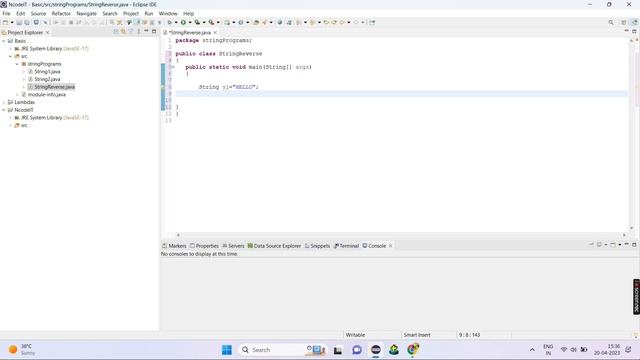The width and height of the screenshot is (640, 360).
Task: Expand the Lambdas project
Action: pos(4,102)
